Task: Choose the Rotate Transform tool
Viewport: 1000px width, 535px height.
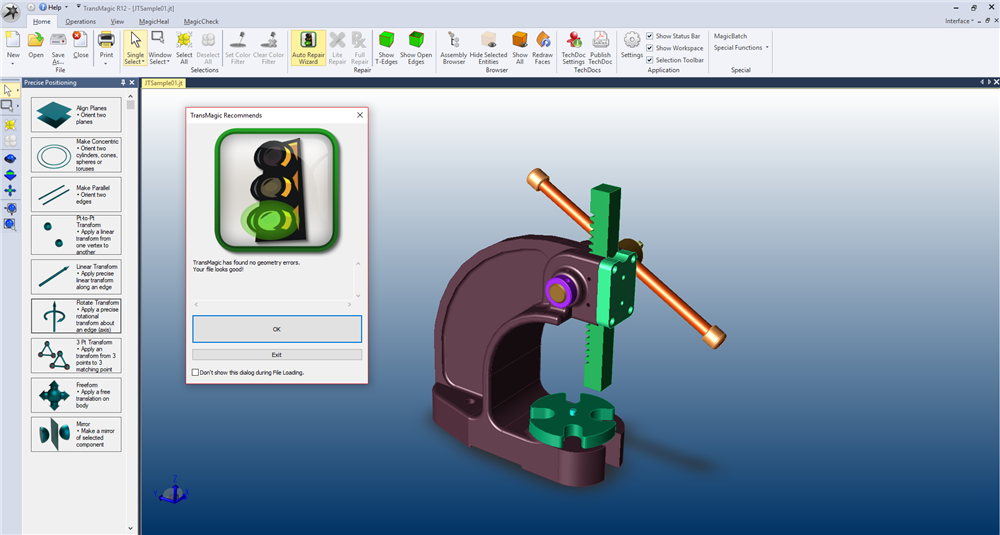Action: (76, 315)
